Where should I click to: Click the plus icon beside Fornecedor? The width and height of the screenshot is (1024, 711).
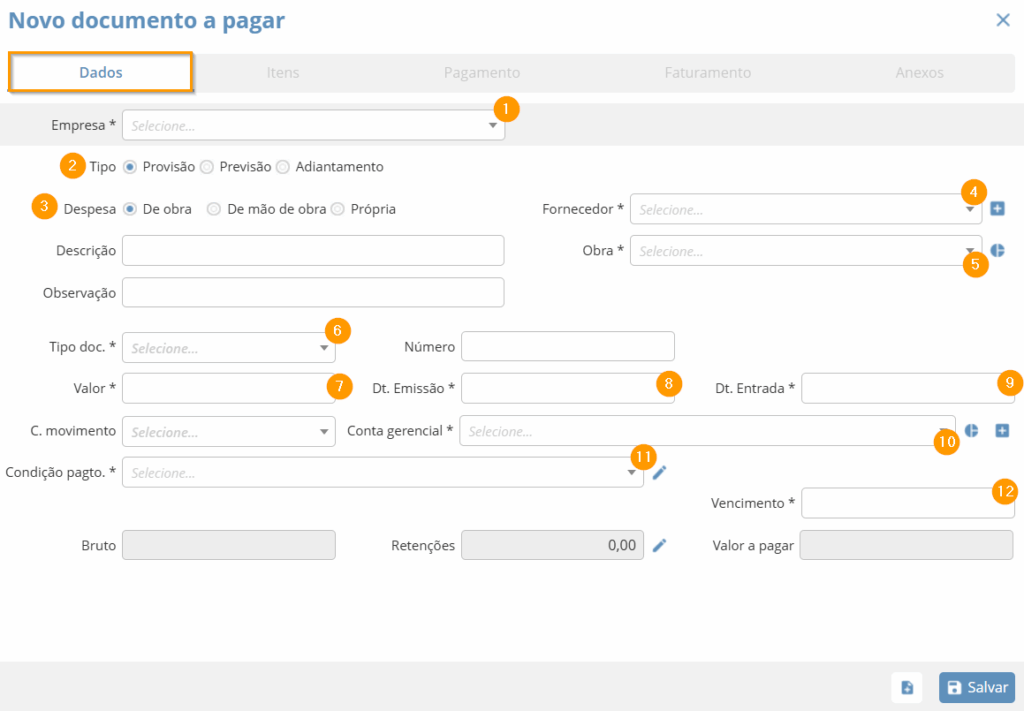coord(997,209)
